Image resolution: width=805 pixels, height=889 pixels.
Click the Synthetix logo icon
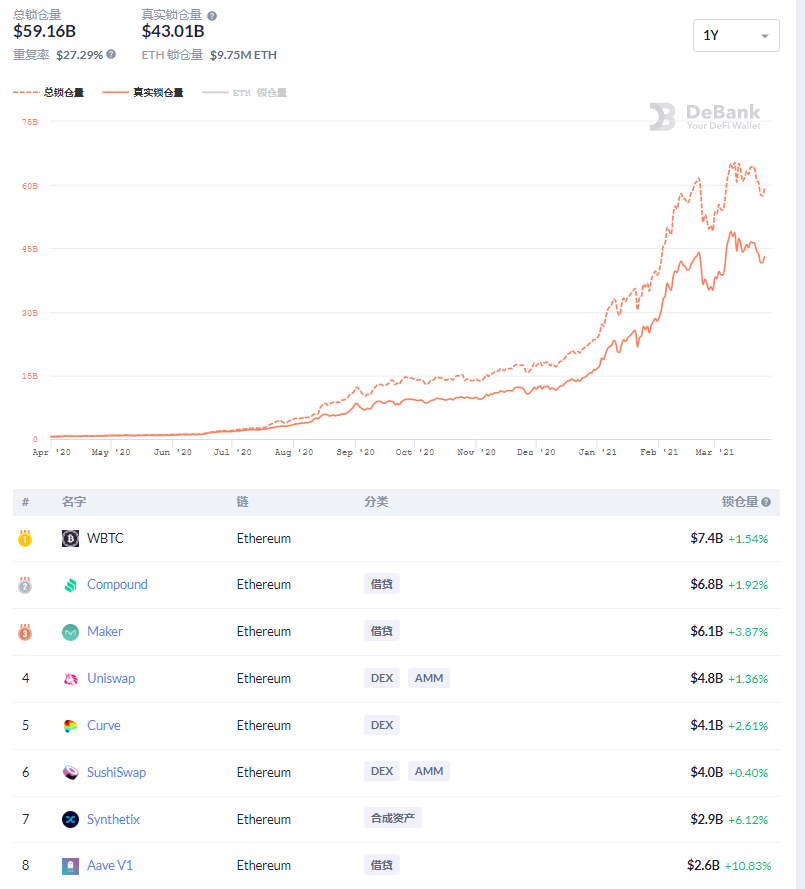coord(70,819)
